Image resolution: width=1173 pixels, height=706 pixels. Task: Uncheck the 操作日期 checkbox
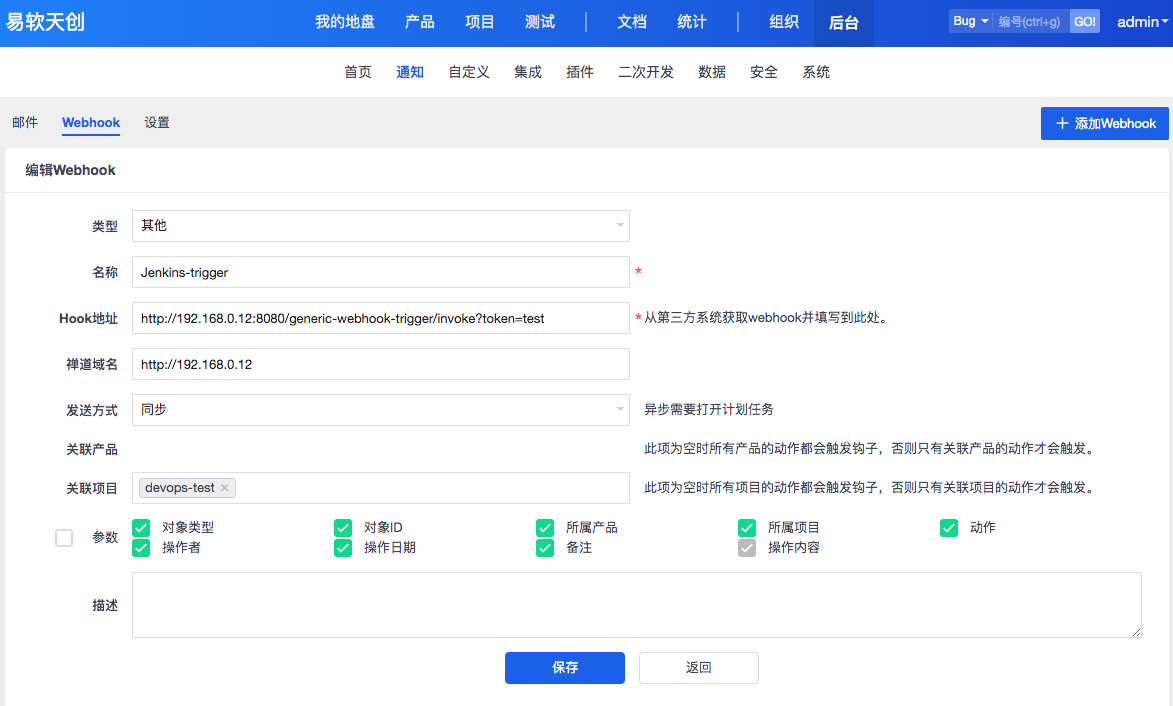pyautogui.click(x=343, y=548)
